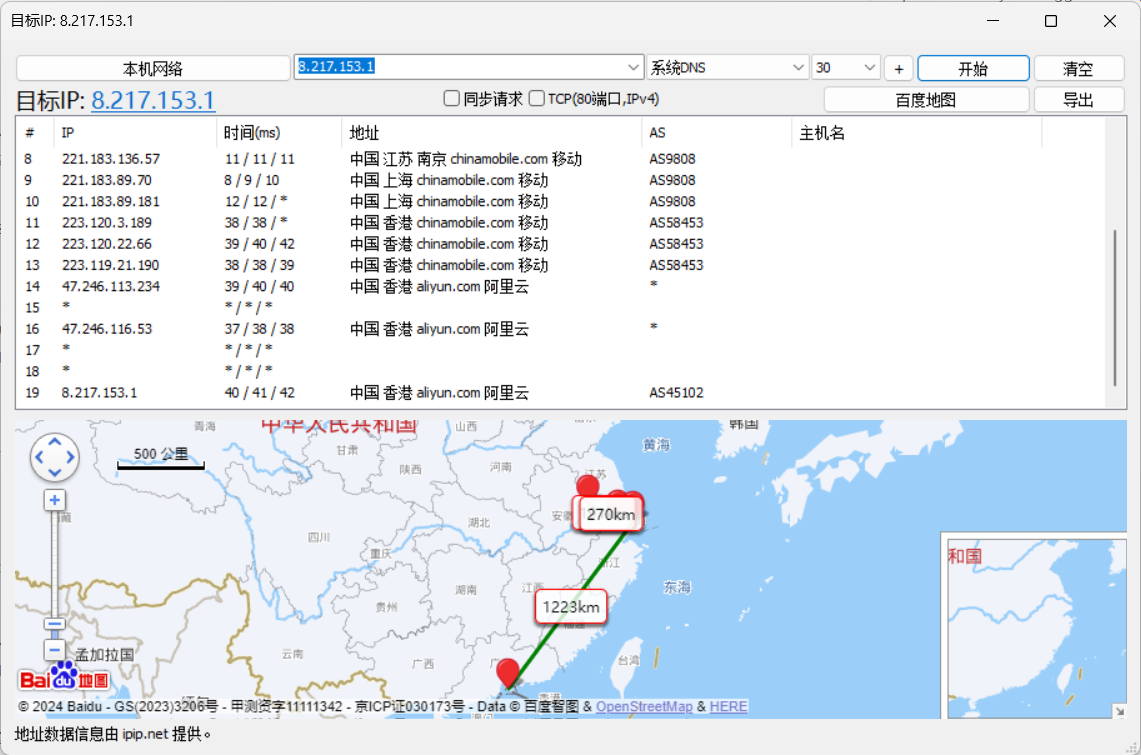The image size is (1141, 755).
Task: Pan the map down with compass arrow
Action: [x=55, y=473]
